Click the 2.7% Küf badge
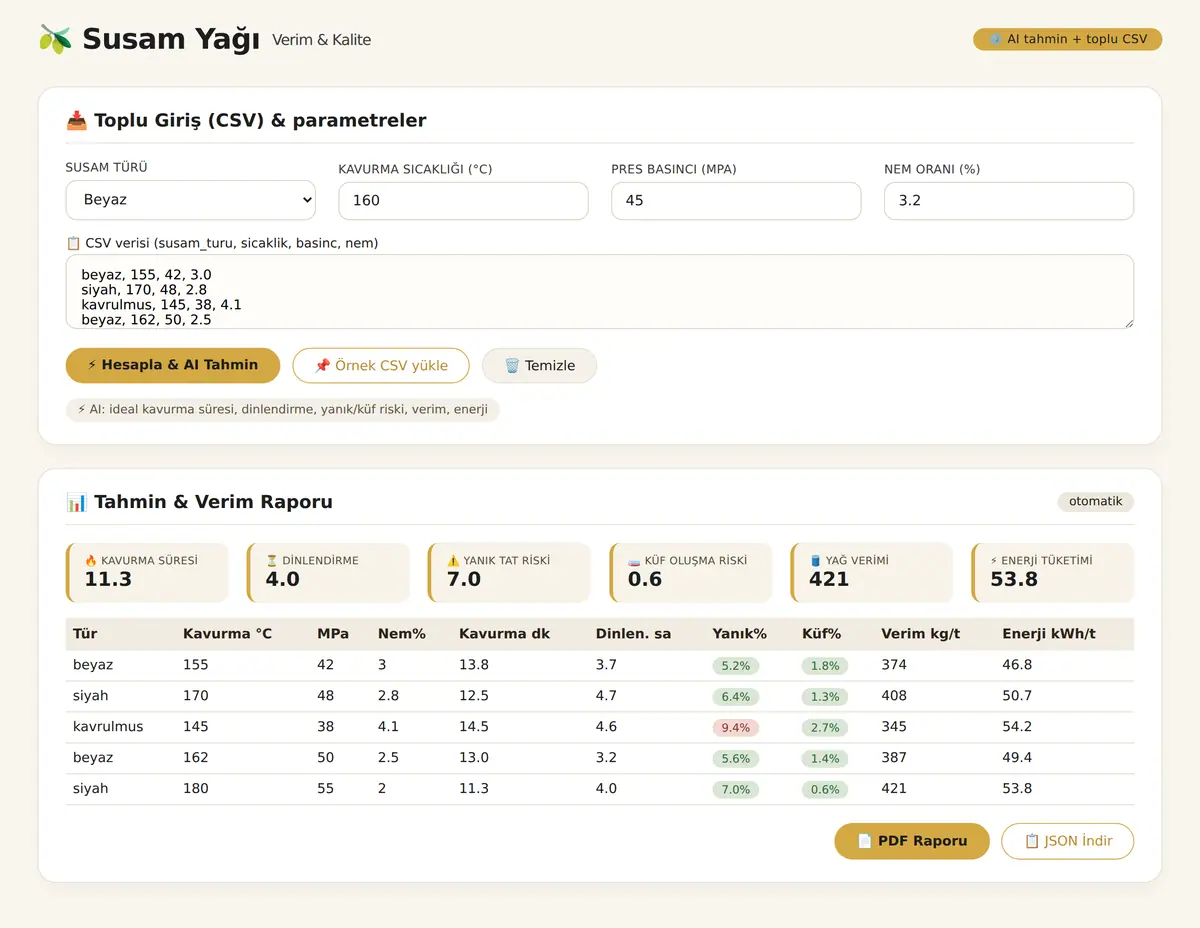Image resolution: width=1200 pixels, height=928 pixels. point(825,728)
